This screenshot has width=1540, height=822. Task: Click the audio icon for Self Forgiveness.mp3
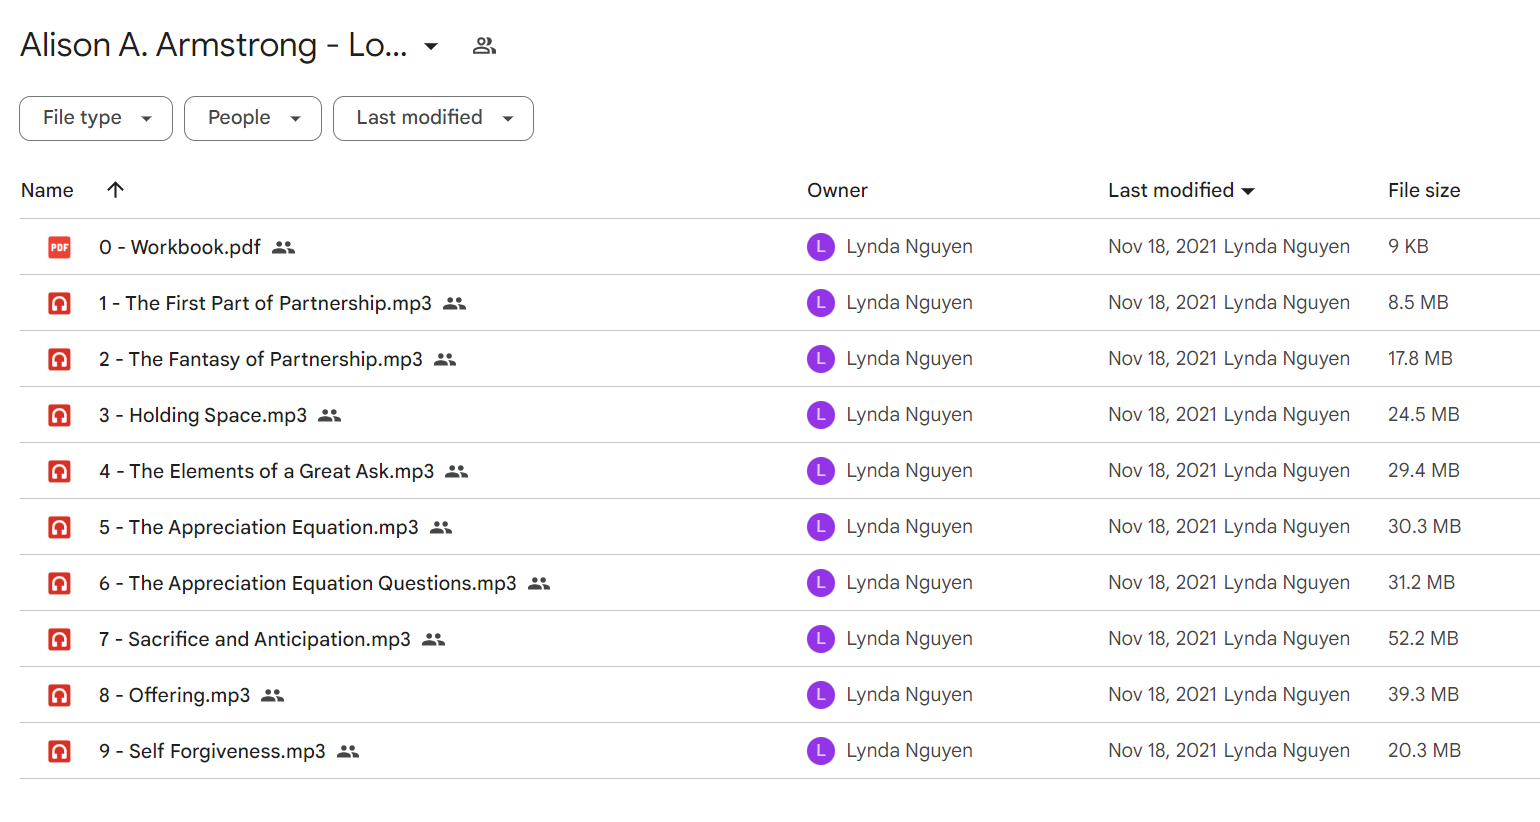(60, 751)
